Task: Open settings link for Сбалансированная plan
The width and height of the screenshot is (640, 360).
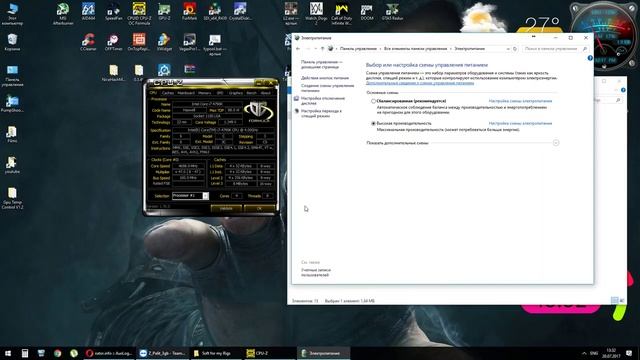Action: click(x=520, y=101)
